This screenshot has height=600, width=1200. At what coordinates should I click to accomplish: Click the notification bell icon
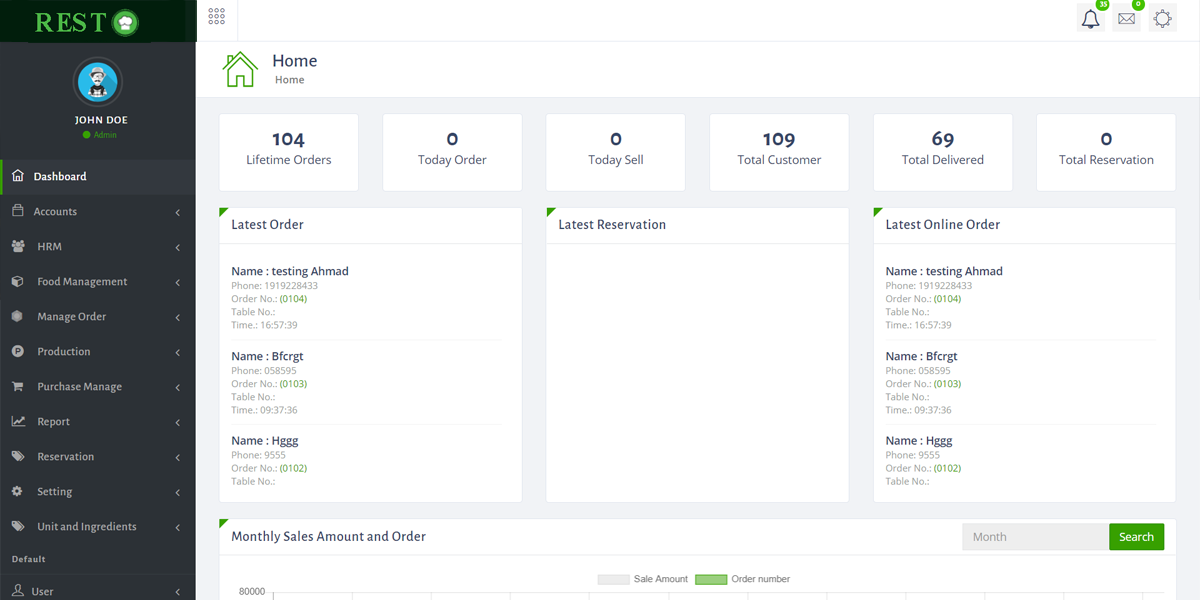(1091, 19)
